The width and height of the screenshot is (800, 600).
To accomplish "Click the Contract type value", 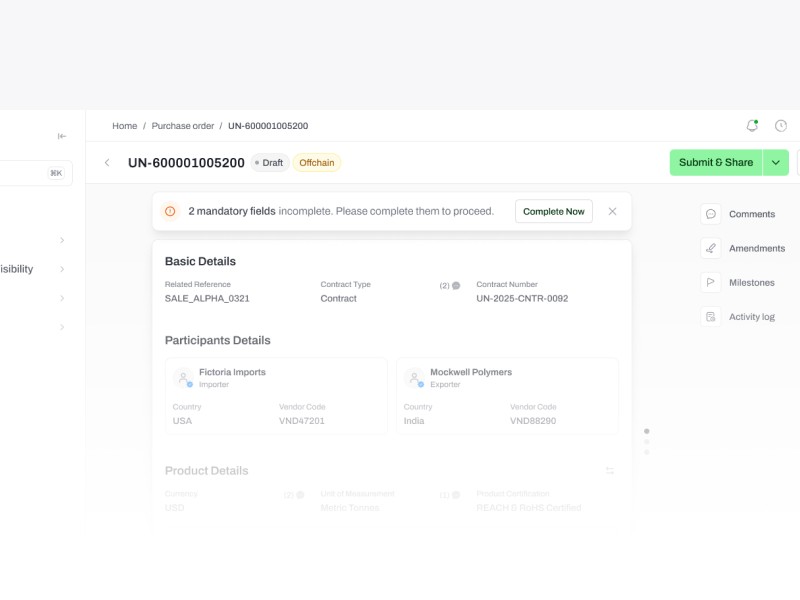I will (338, 298).
